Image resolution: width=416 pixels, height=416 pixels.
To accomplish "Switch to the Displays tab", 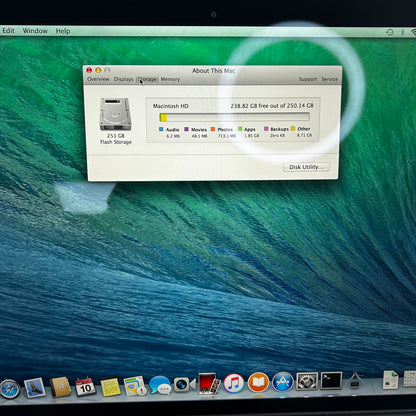I will click(123, 79).
